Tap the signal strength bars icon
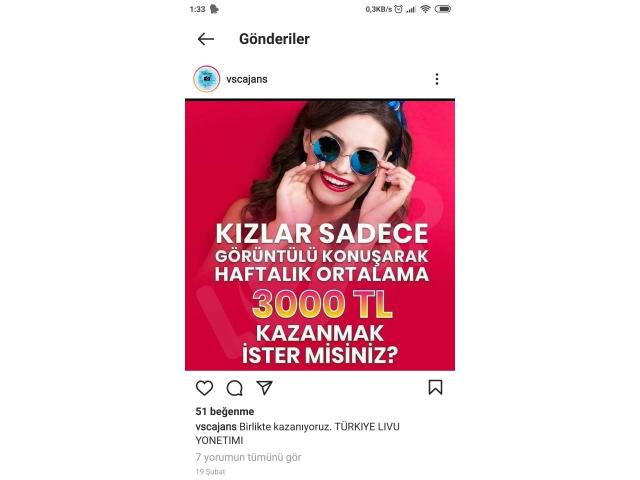Image resolution: width=640 pixels, height=480 pixels. (411, 9)
